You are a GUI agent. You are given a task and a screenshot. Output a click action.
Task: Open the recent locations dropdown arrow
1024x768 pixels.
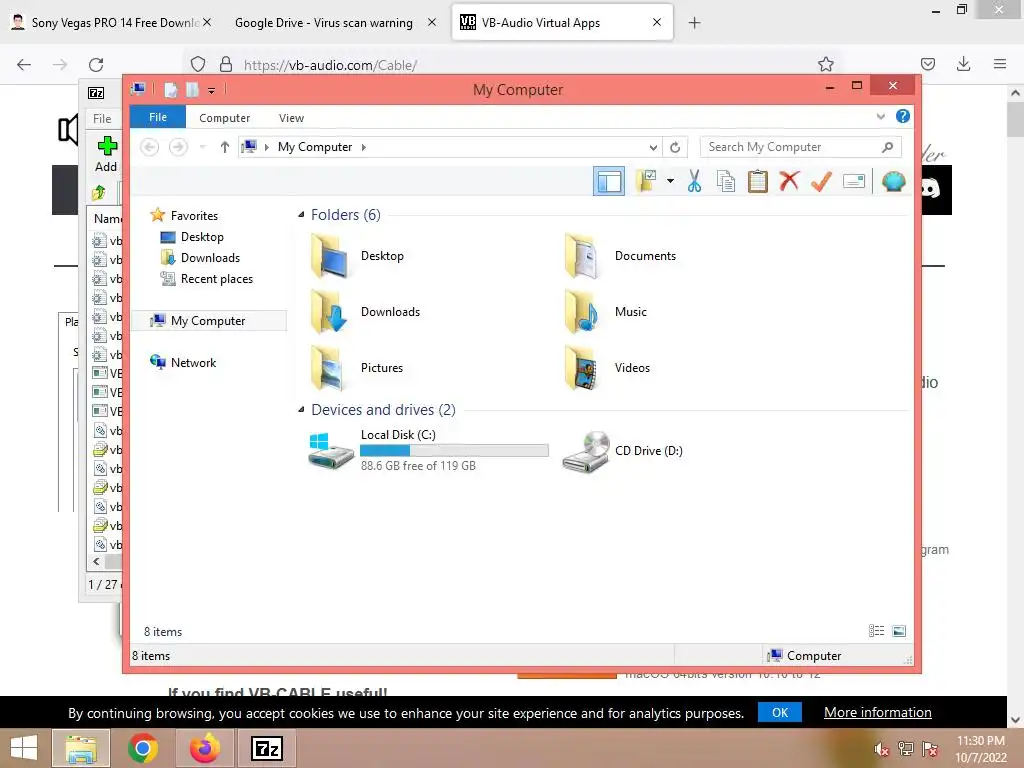(x=202, y=147)
